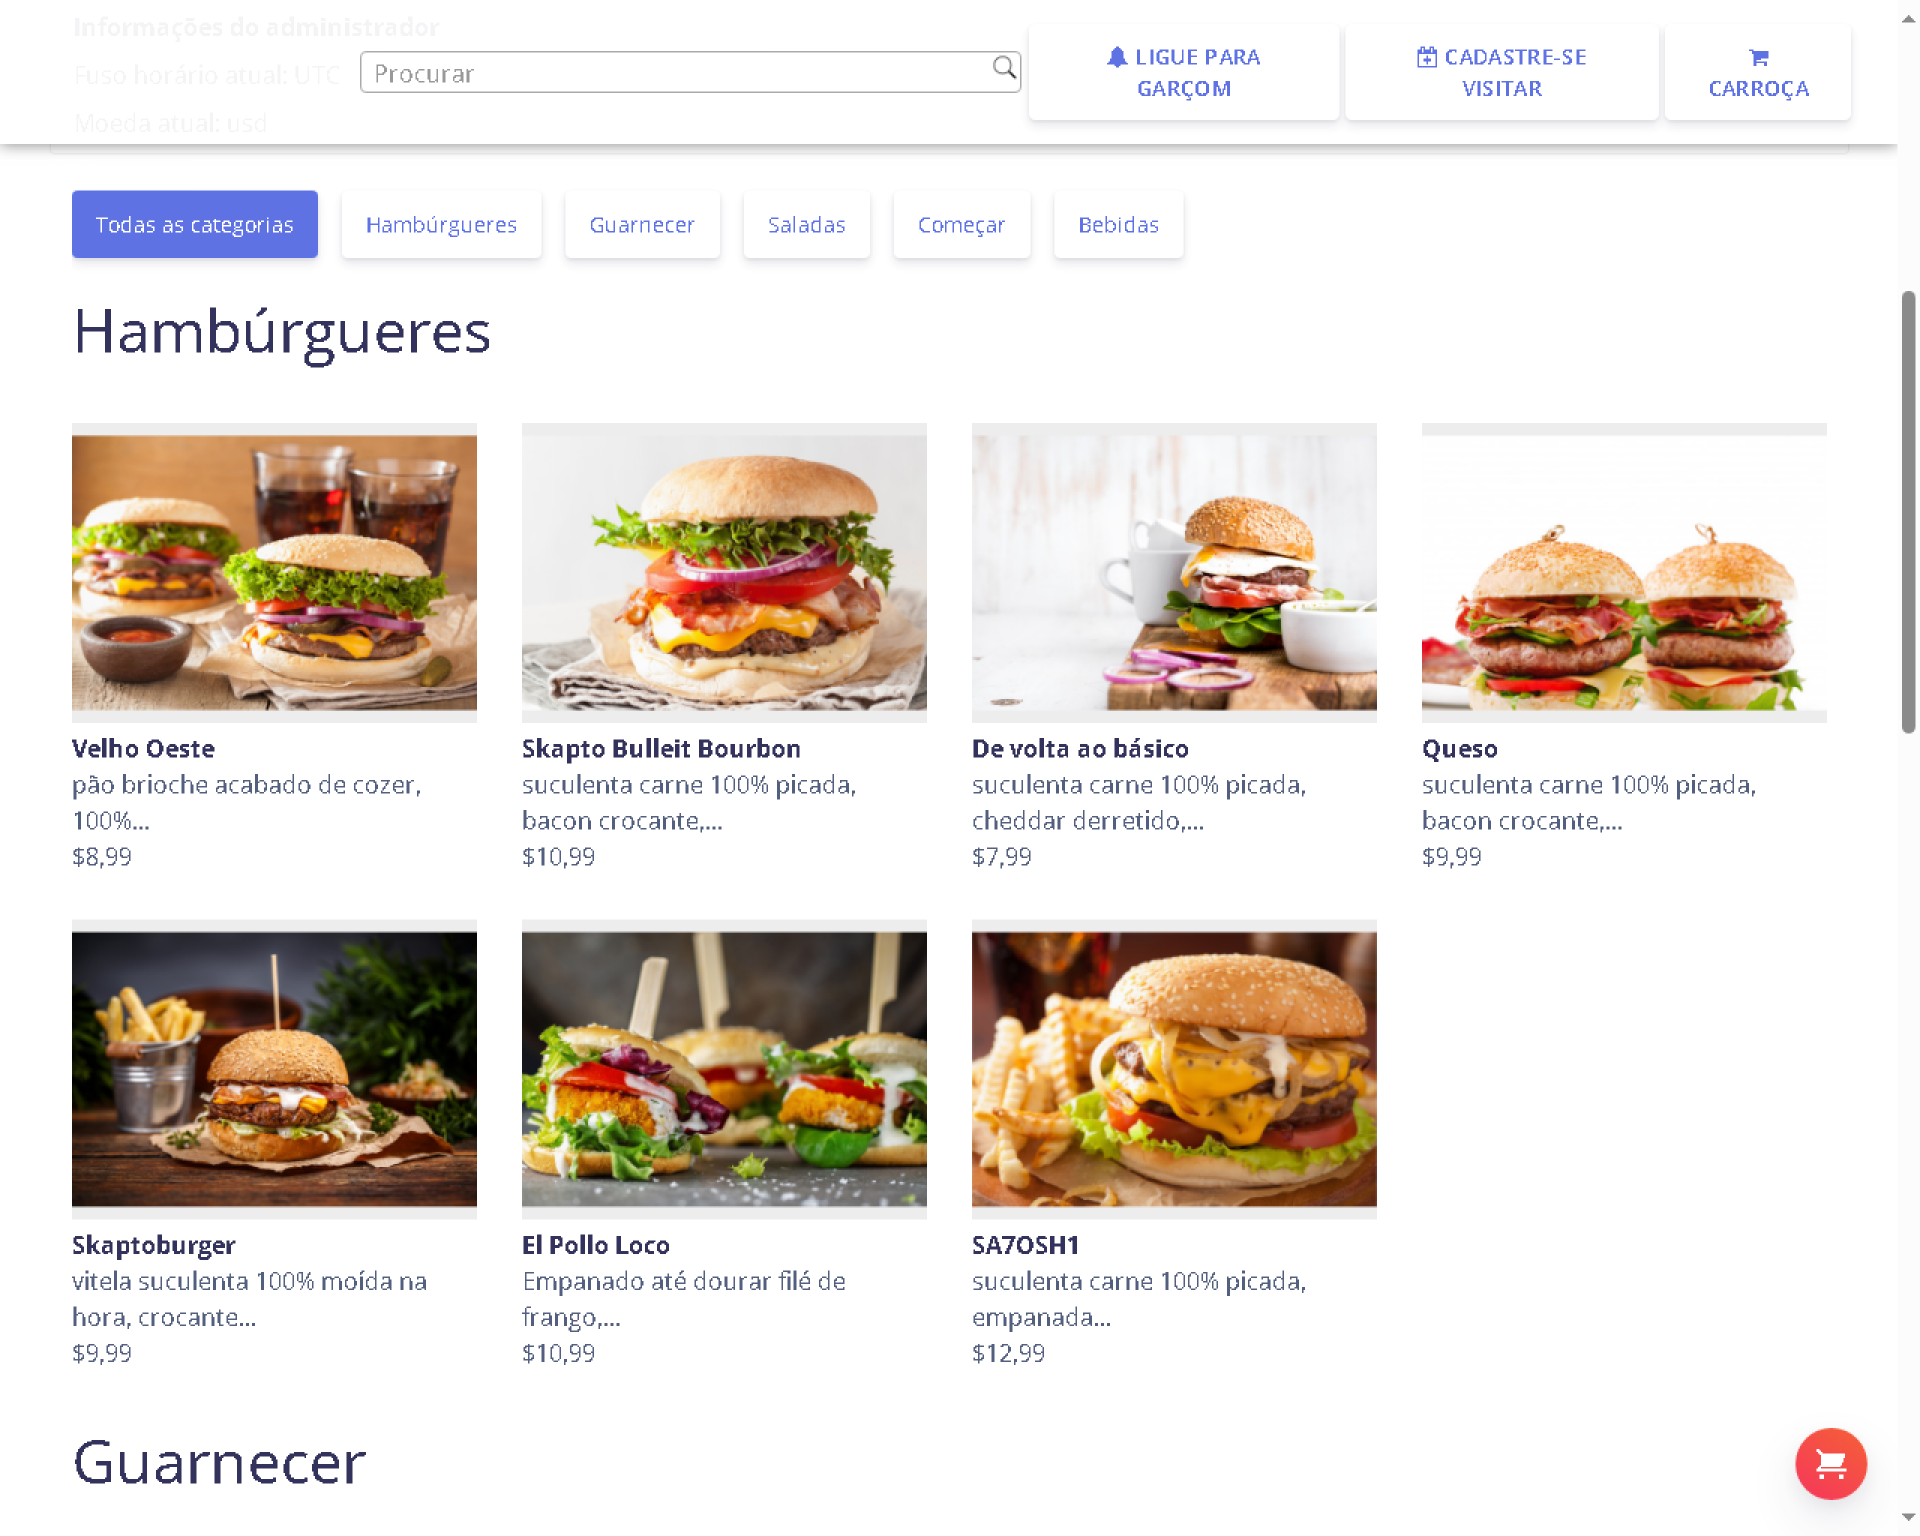Open the Skaptoburger product image

click(274, 1069)
